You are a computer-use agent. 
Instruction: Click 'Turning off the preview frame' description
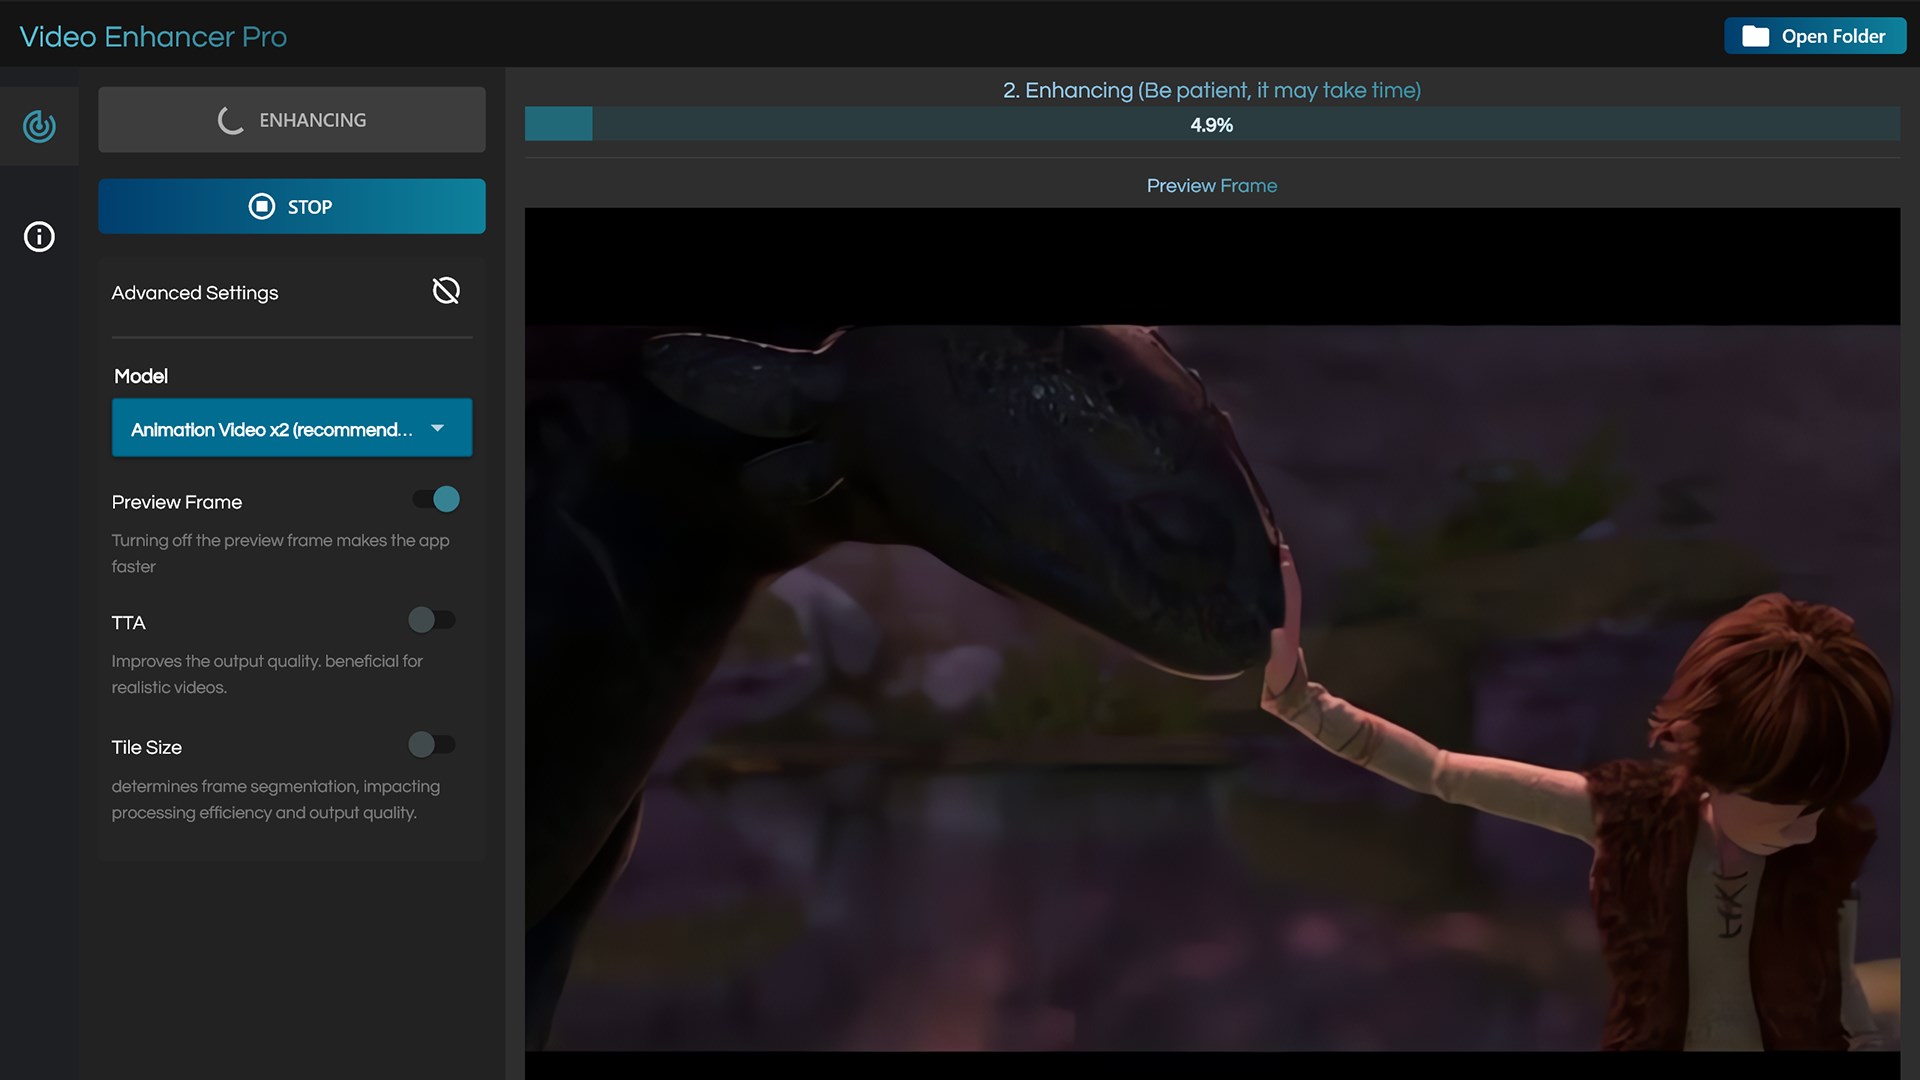[x=280, y=553]
